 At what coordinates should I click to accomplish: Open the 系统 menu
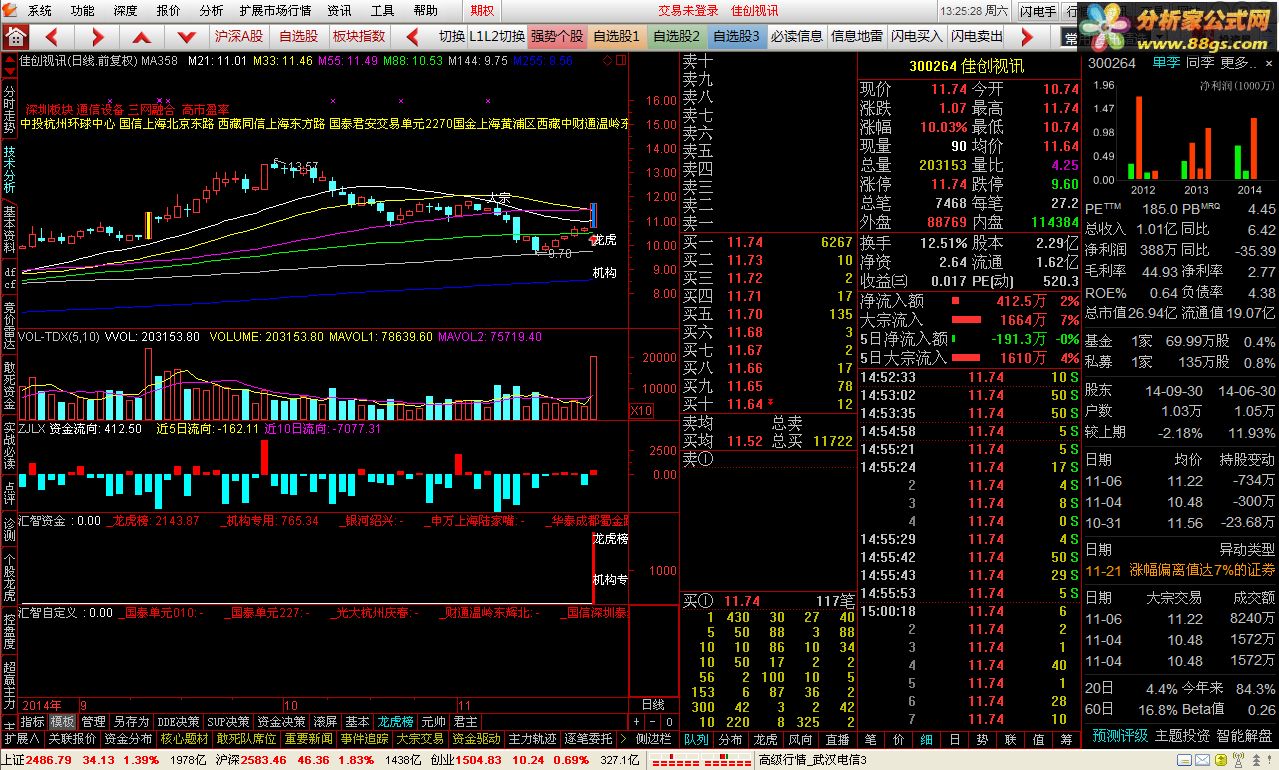pyautogui.click(x=40, y=11)
